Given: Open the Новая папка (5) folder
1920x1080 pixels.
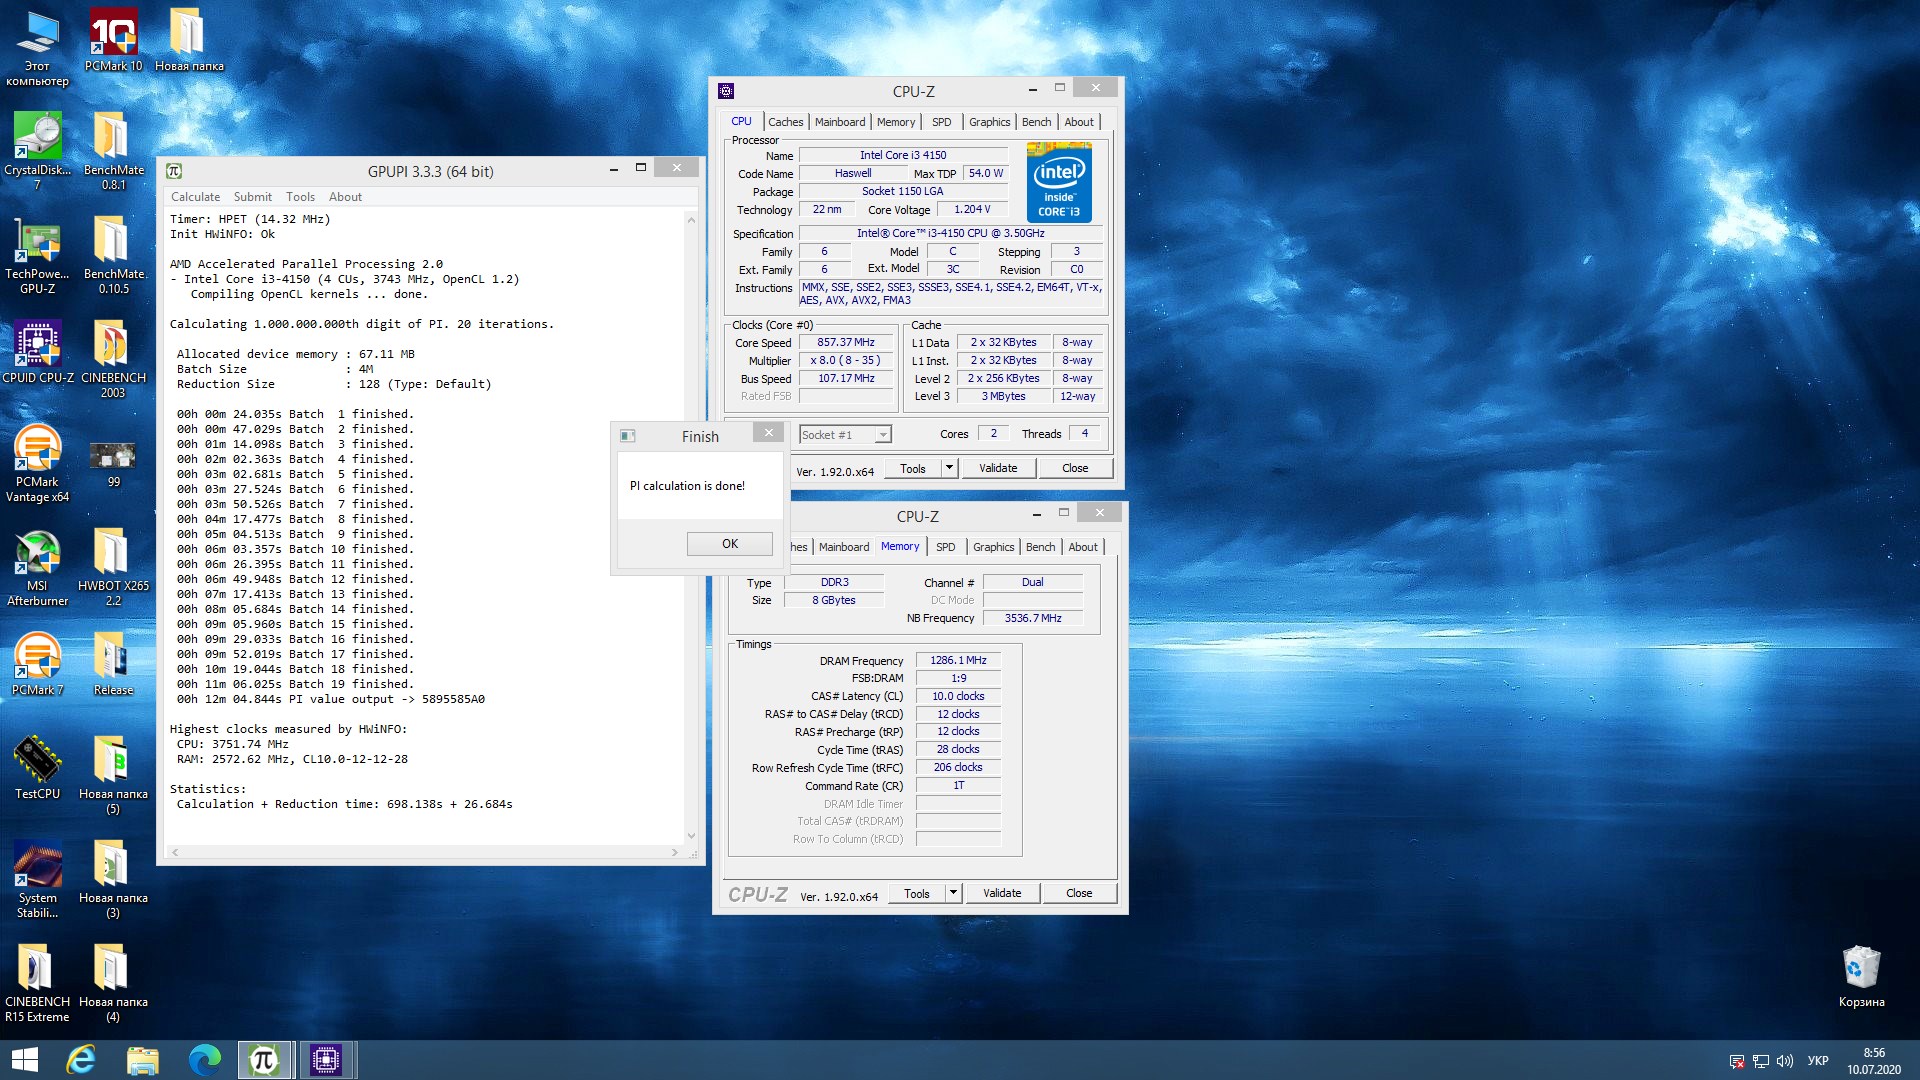Looking at the screenshot, I should [113, 774].
